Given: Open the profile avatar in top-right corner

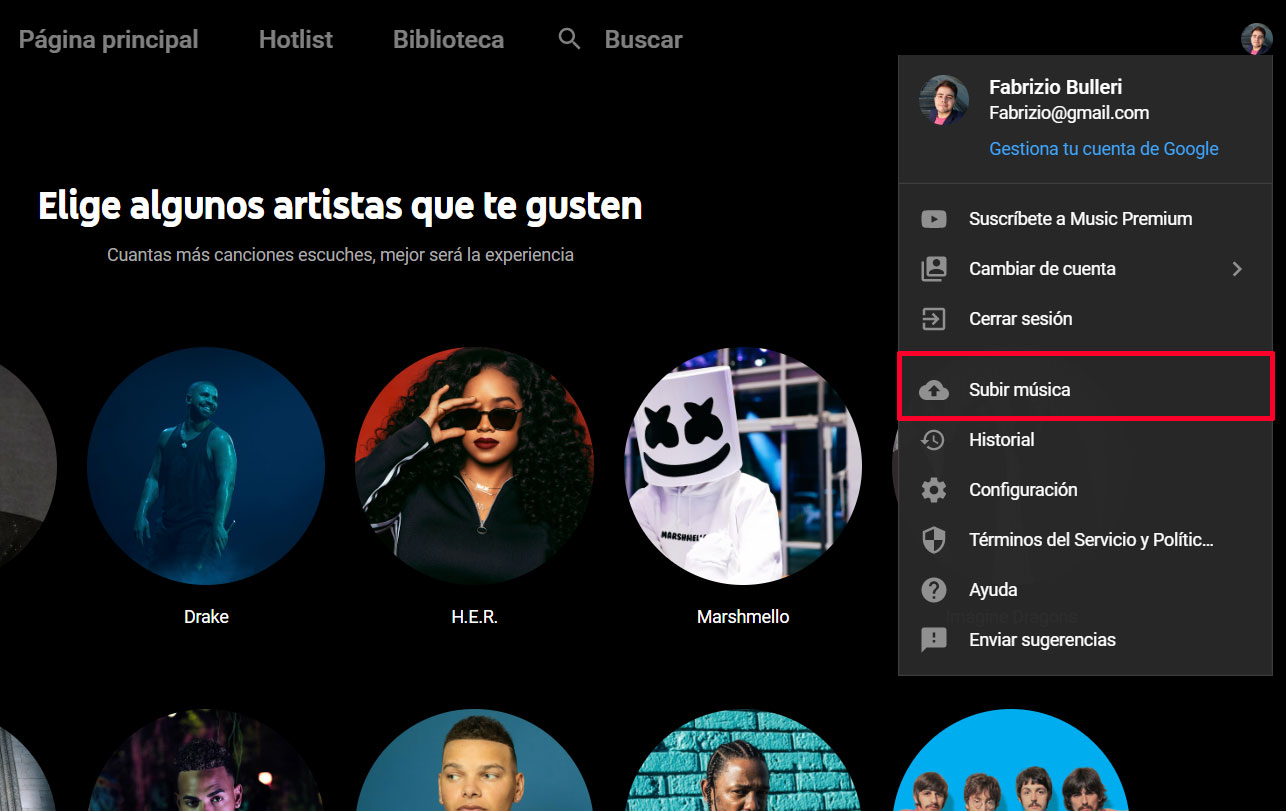Looking at the screenshot, I should click(1257, 39).
